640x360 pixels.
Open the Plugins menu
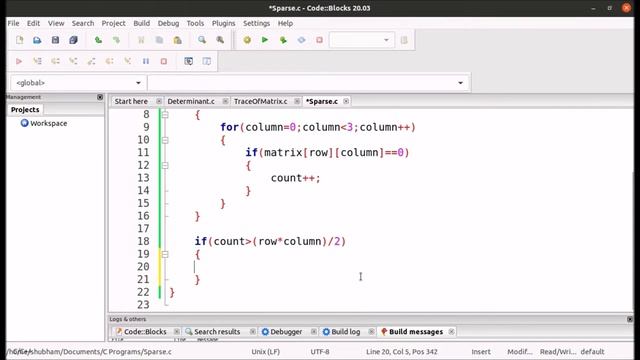(x=223, y=23)
